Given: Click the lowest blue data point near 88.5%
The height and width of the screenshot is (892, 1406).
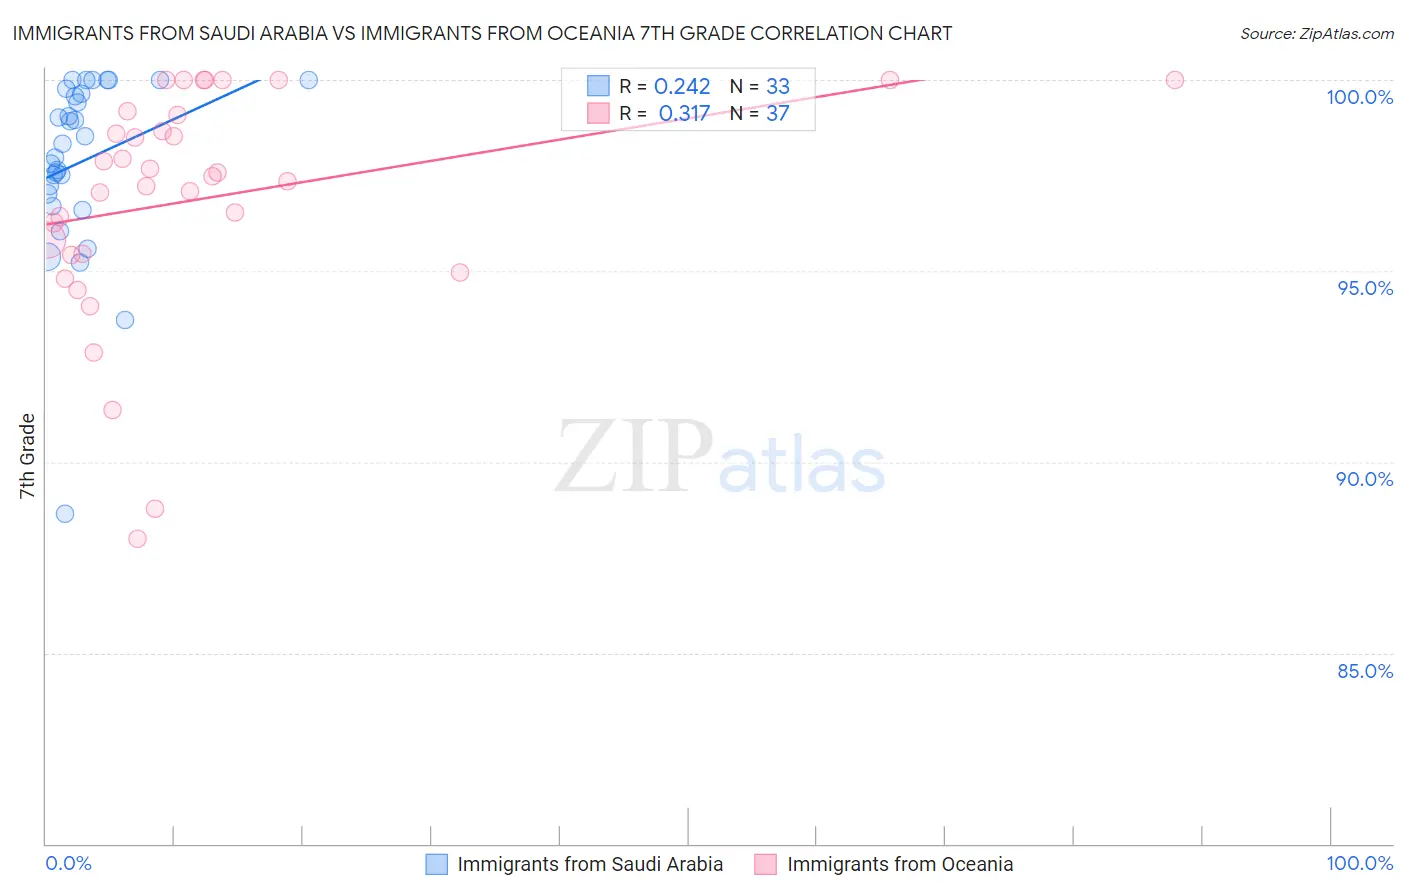Looking at the screenshot, I should coord(65,514).
